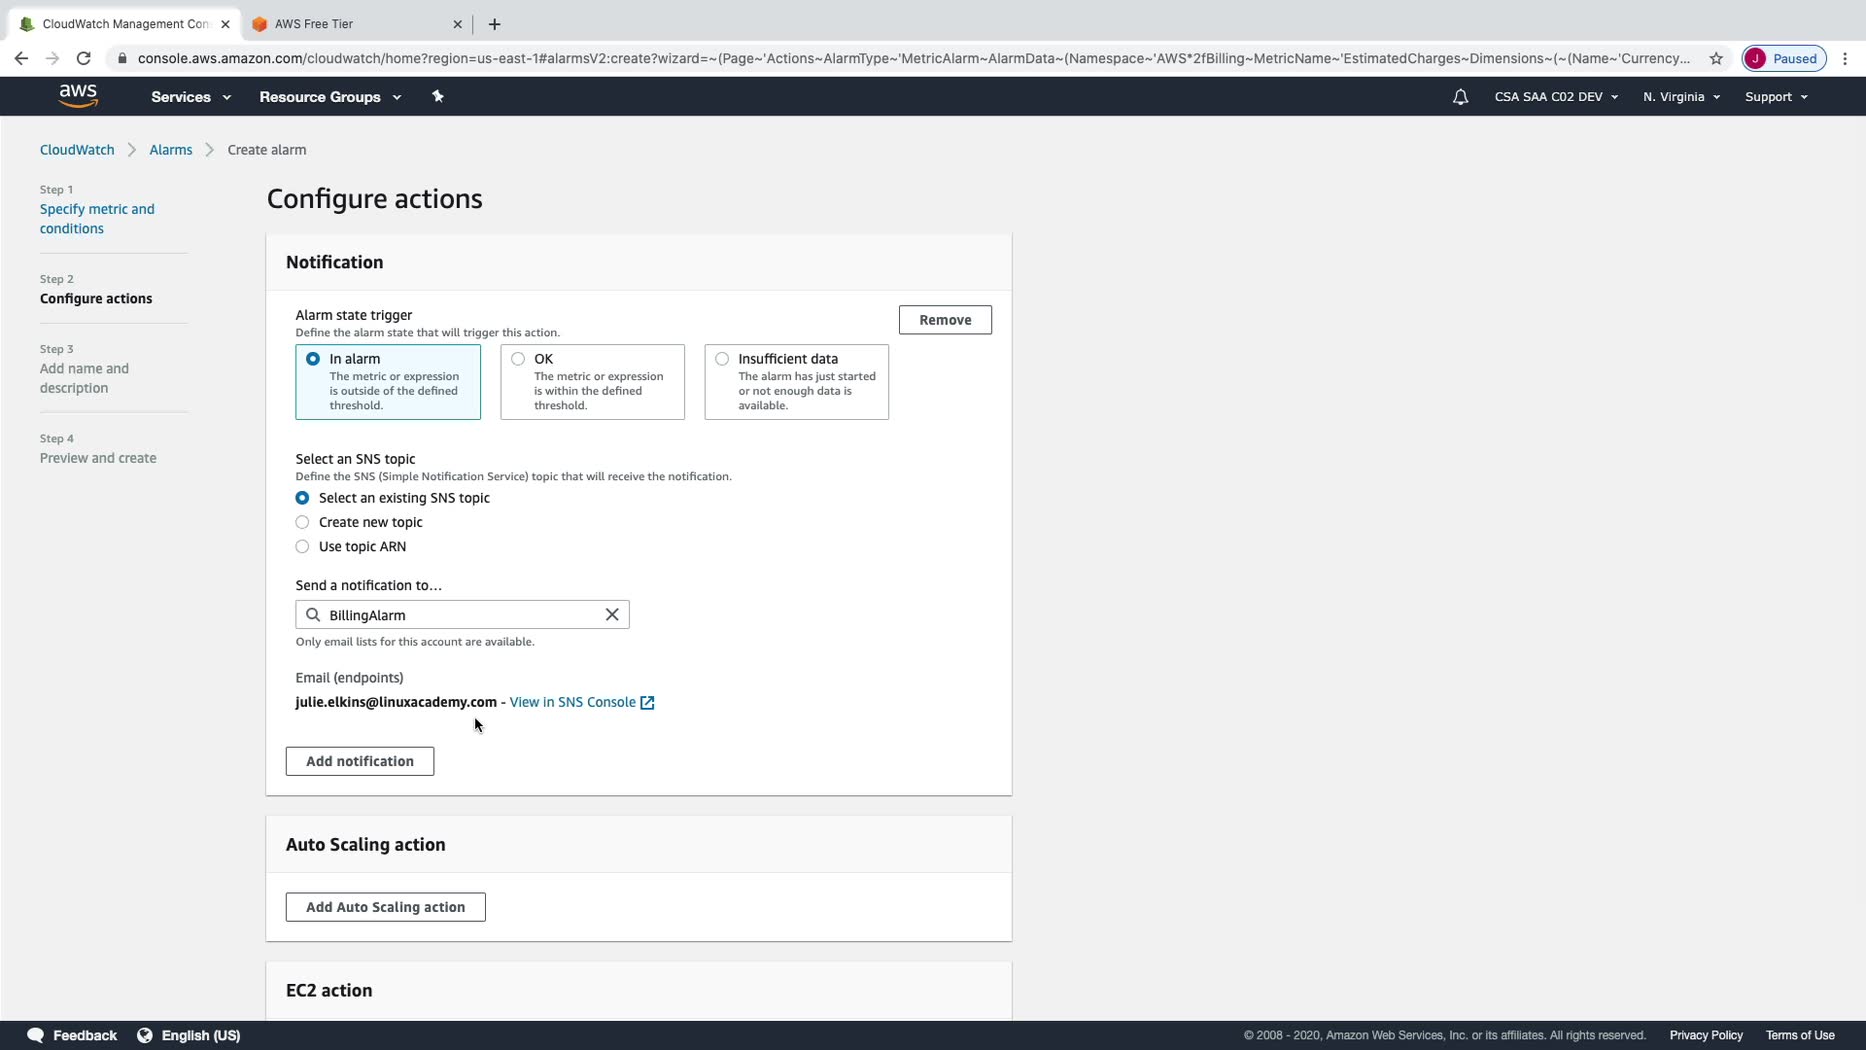Choose Use topic ARN option

click(x=302, y=546)
